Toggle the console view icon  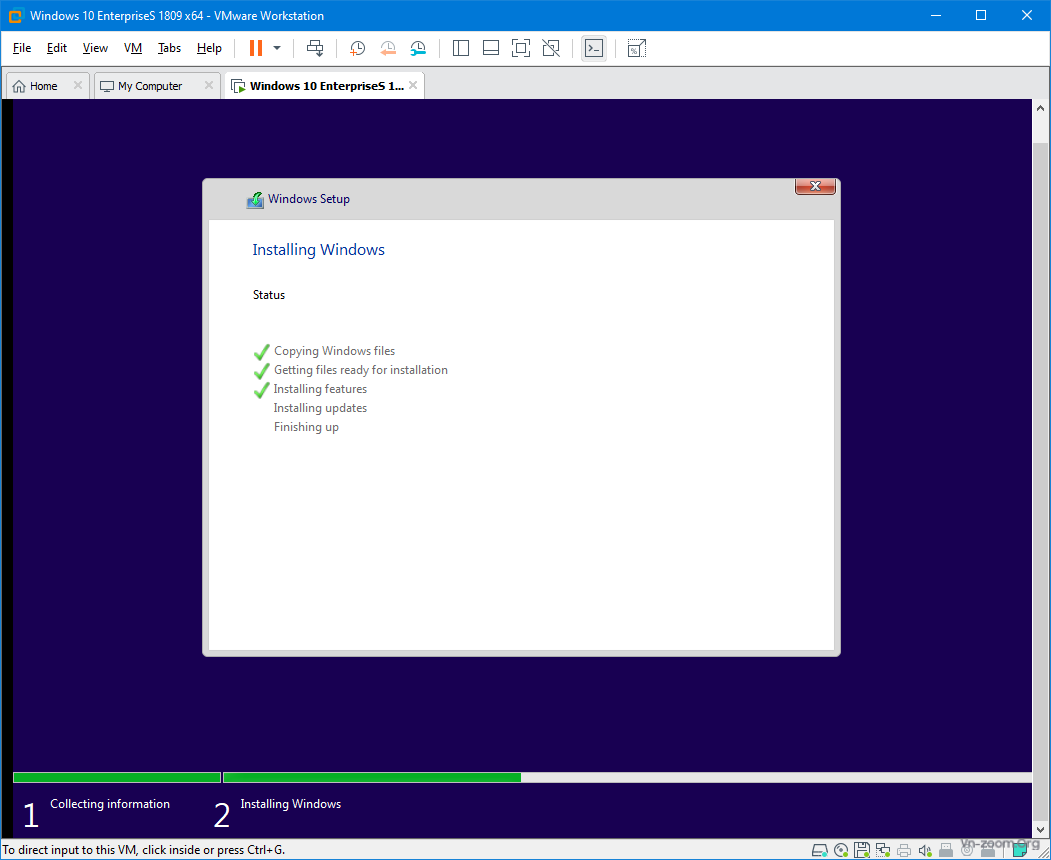coord(594,48)
